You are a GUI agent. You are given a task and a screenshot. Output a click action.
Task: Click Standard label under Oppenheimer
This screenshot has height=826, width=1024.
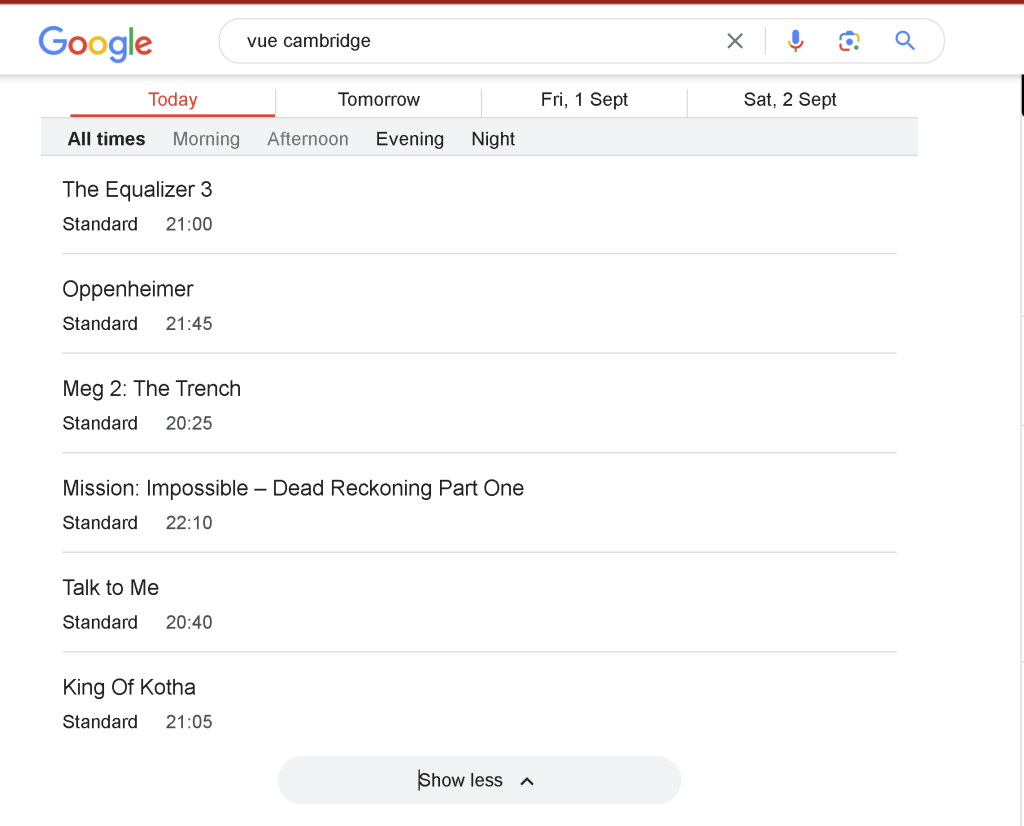(x=100, y=324)
